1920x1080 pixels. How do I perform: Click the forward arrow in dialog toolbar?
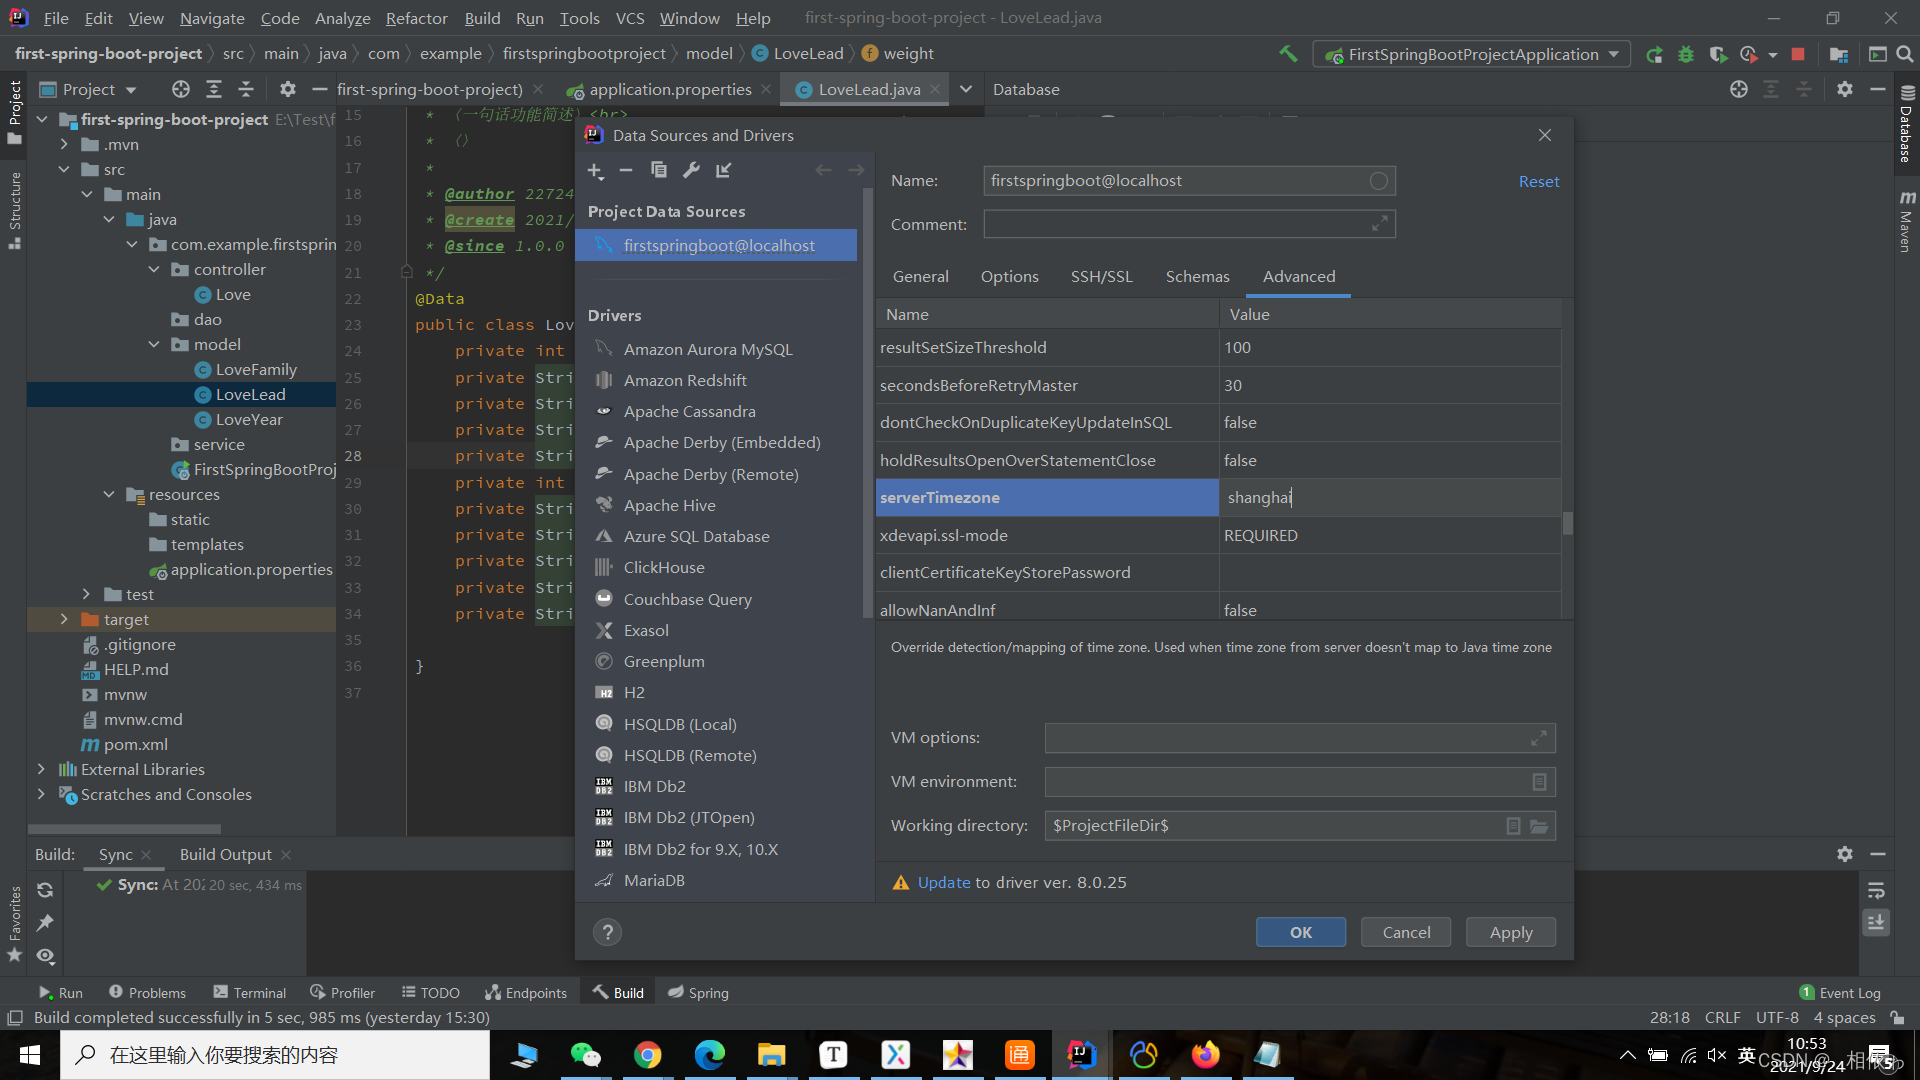pyautogui.click(x=856, y=170)
